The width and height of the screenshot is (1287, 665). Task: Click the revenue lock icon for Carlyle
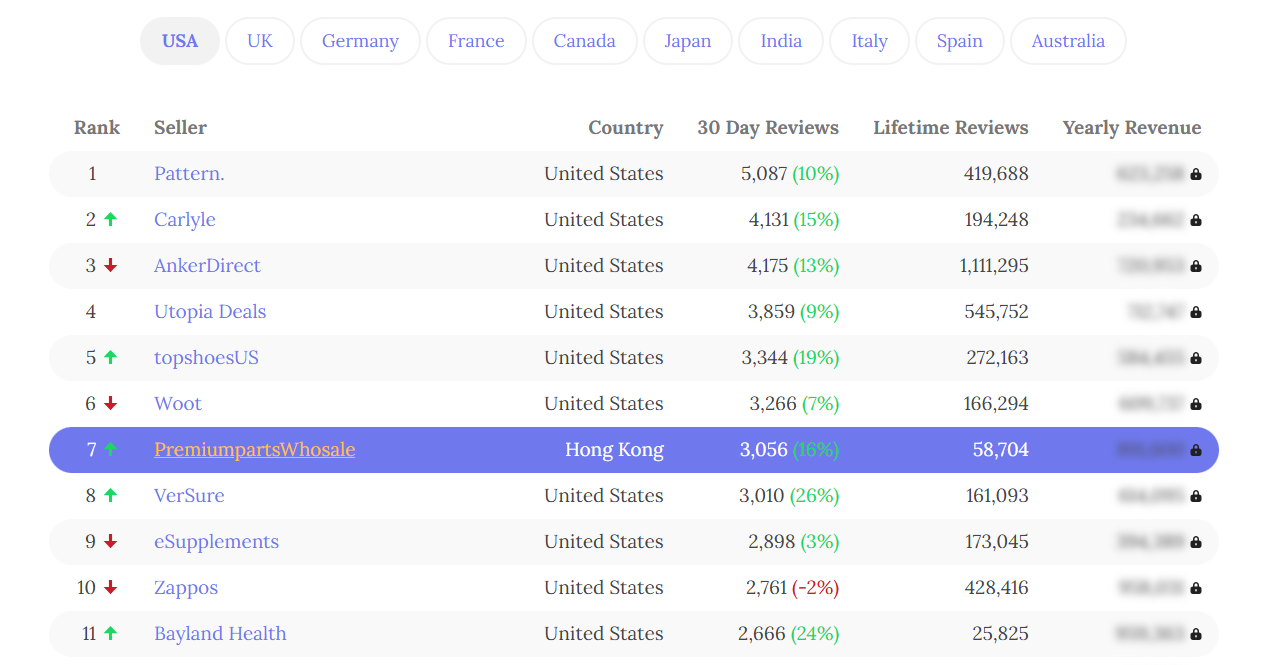1196,220
